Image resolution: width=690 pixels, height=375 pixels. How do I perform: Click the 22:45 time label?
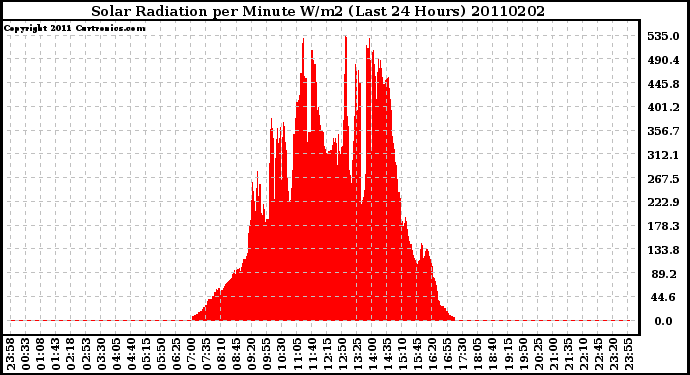coord(598,355)
